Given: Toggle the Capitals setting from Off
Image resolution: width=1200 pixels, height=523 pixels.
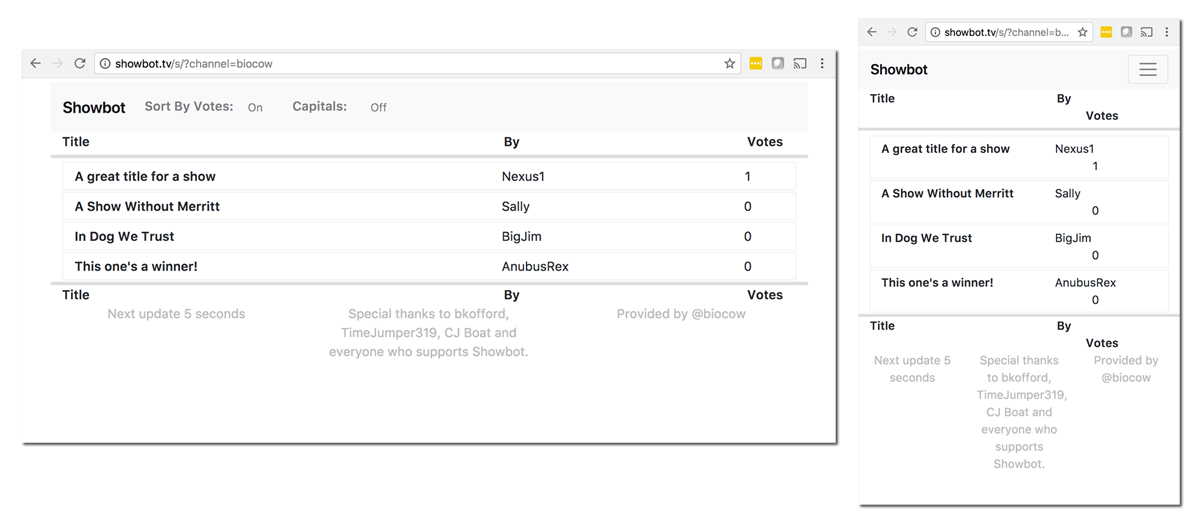Looking at the screenshot, I should click(x=378, y=107).
